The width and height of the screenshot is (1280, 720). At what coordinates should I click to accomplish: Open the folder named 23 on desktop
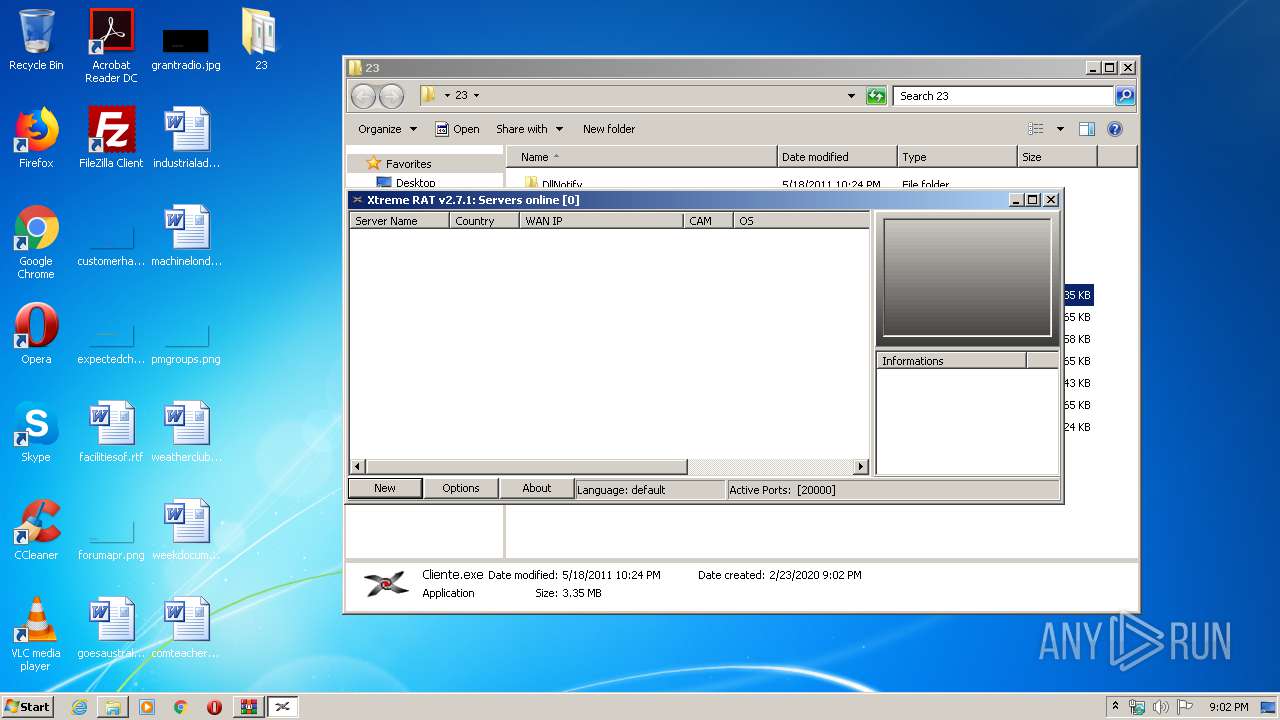click(x=260, y=40)
